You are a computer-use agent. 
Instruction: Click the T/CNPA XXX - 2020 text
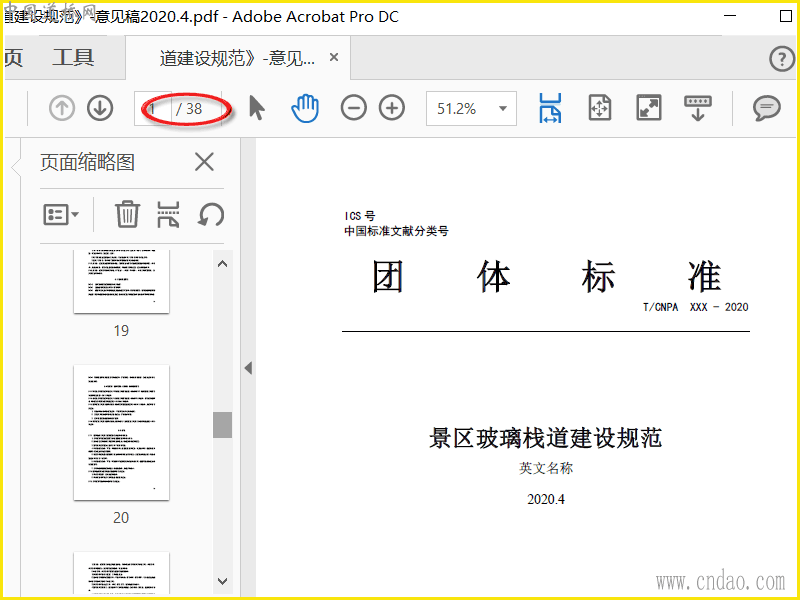(695, 307)
